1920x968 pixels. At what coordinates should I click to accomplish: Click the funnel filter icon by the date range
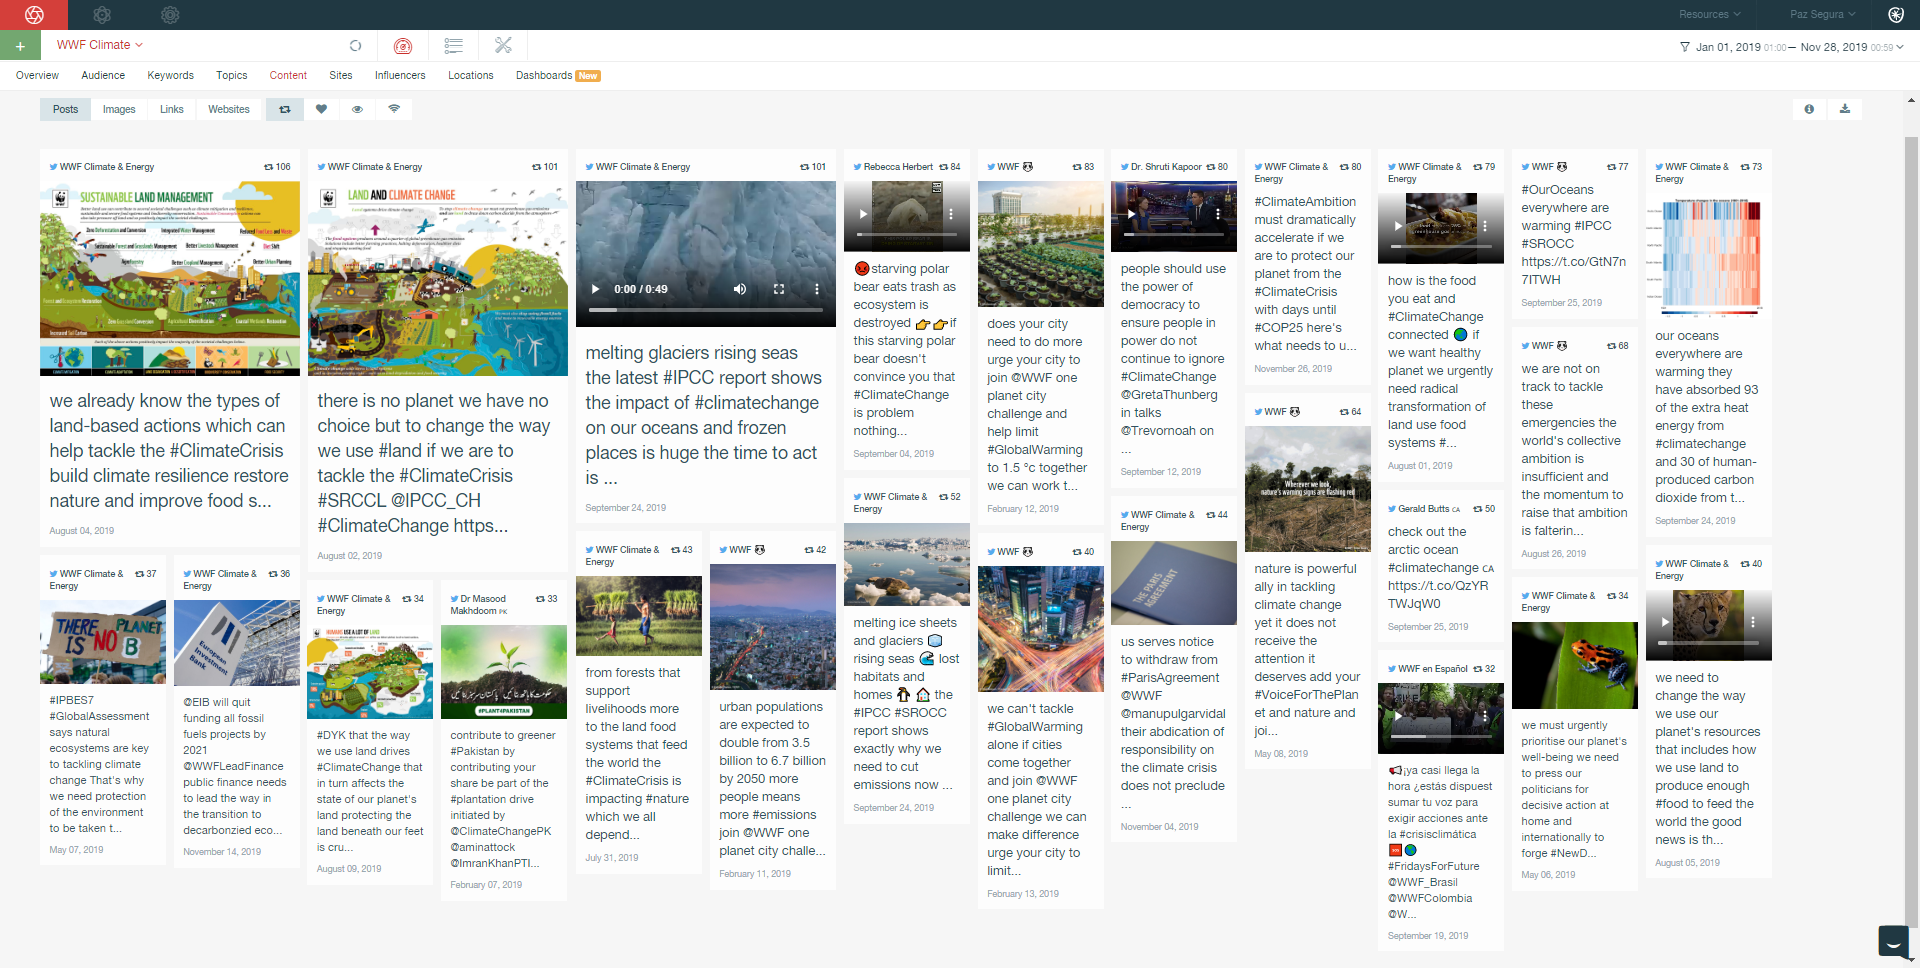(x=1685, y=47)
